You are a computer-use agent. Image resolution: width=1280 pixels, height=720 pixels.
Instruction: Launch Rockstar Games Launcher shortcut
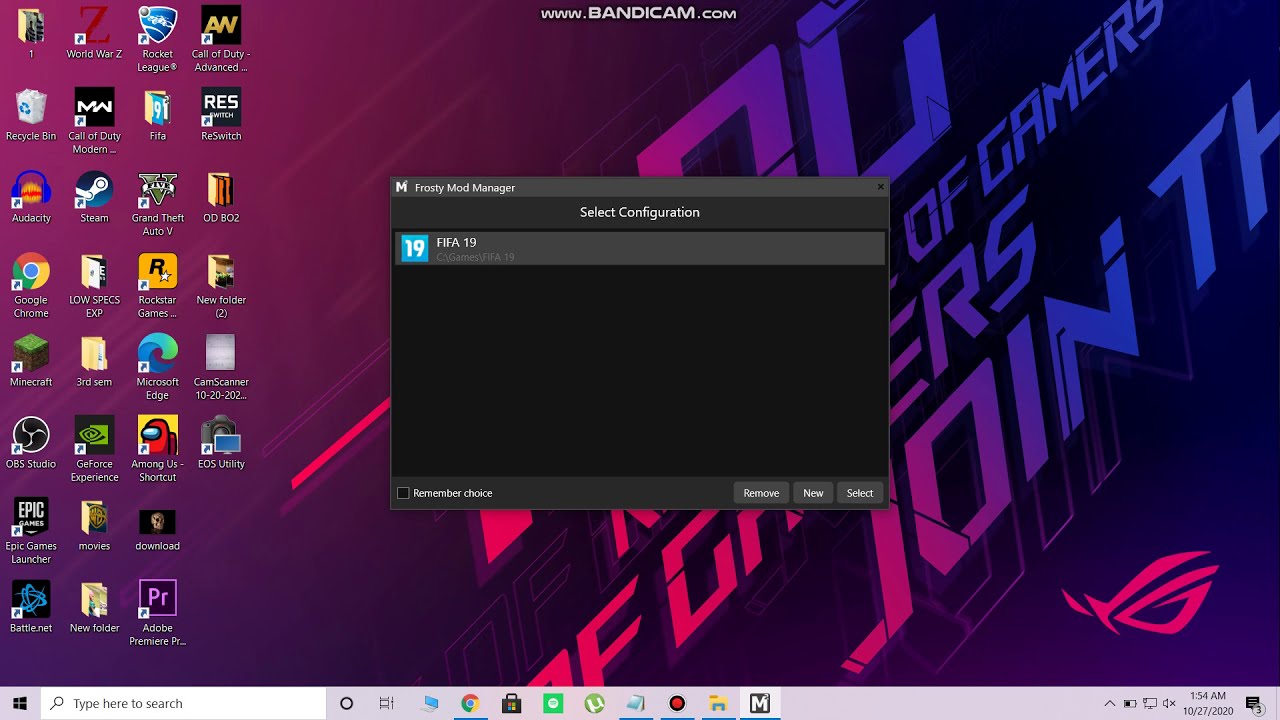pyautogui.click(x=158, y=286)
